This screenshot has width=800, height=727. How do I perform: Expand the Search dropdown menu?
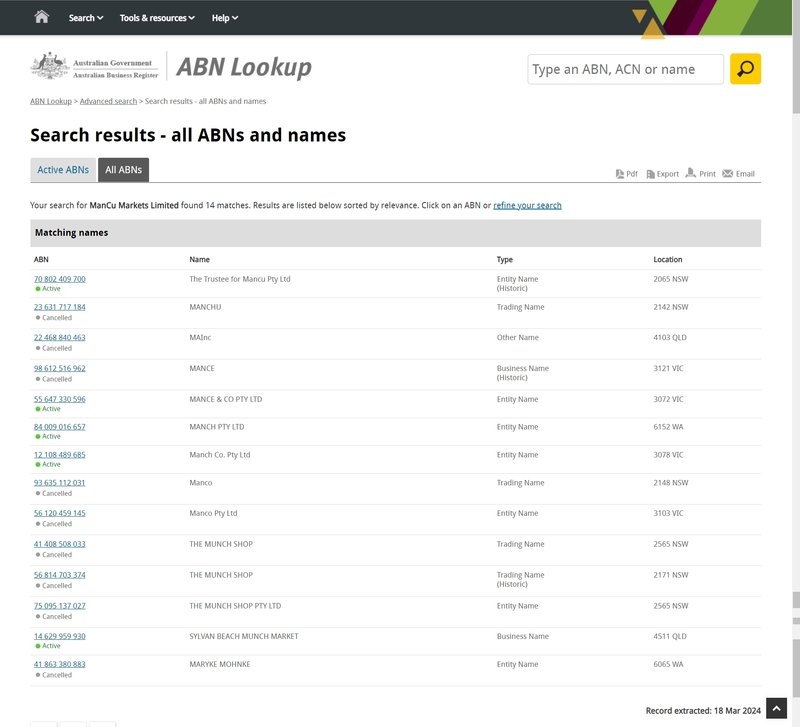[x=85, y=17]
